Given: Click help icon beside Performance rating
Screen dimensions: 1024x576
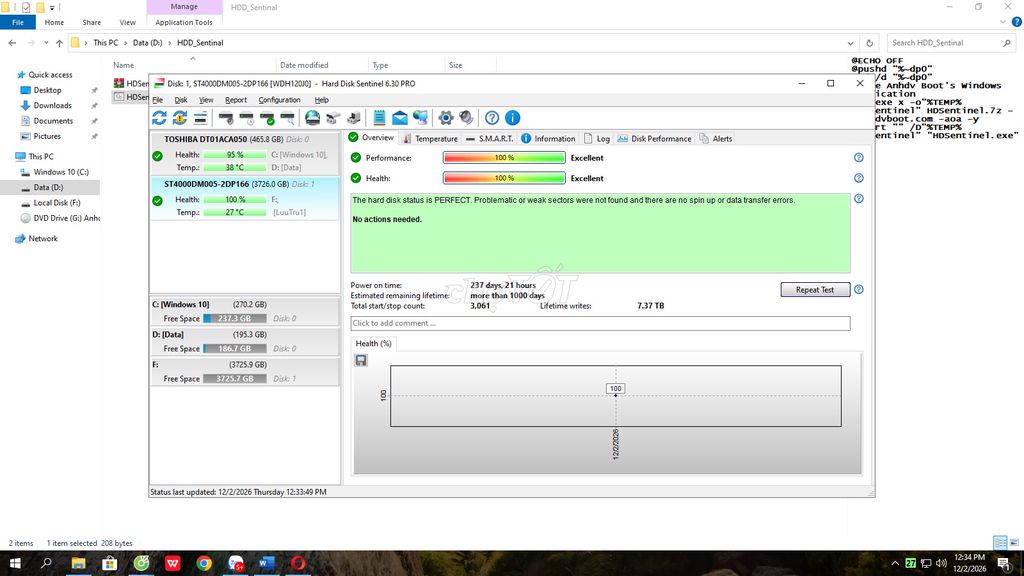Looking at the screenshot, I should point(859,157).
